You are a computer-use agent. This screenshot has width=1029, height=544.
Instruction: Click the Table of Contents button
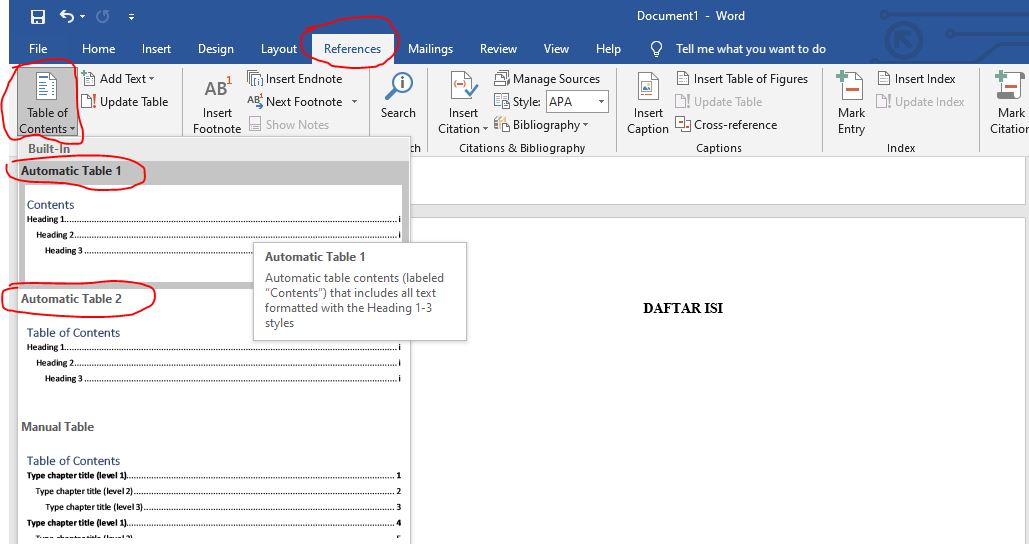tap(47, 102)
